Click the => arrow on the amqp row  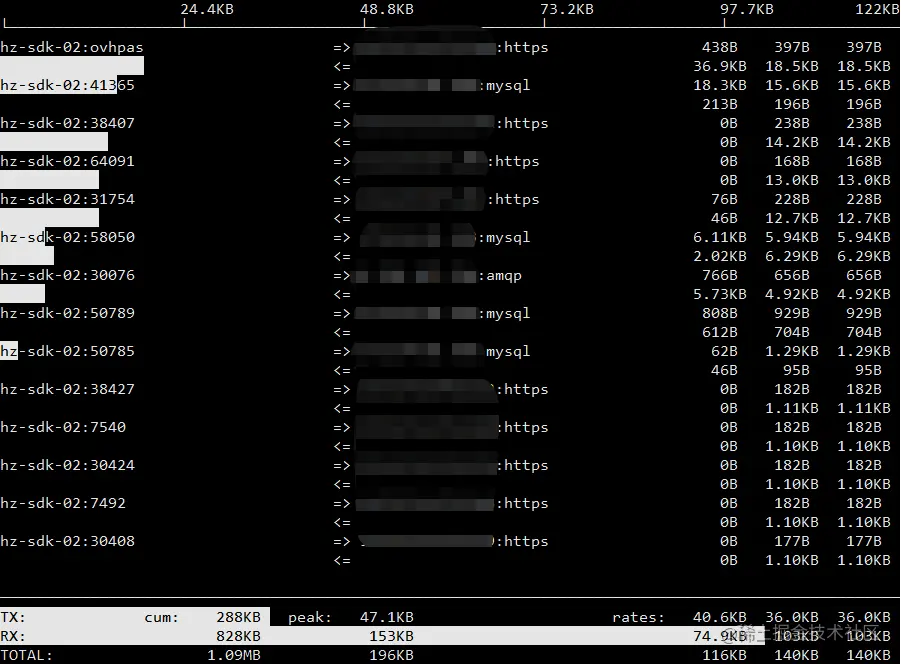pos(342,276)
